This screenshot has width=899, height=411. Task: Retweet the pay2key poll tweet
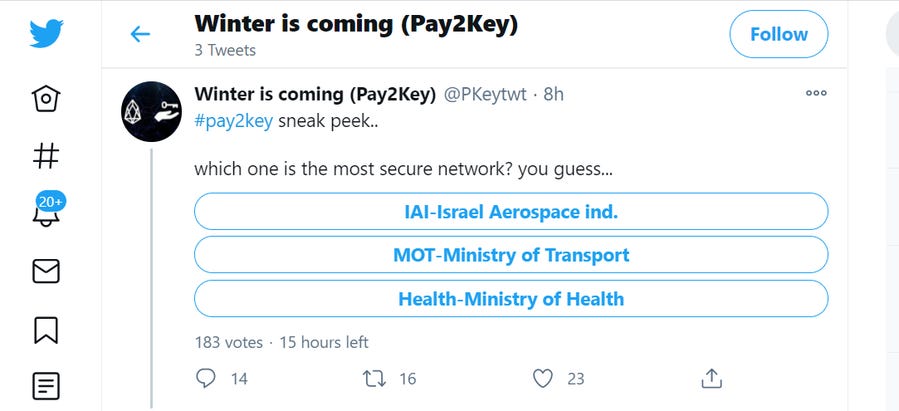coord(374,378)
